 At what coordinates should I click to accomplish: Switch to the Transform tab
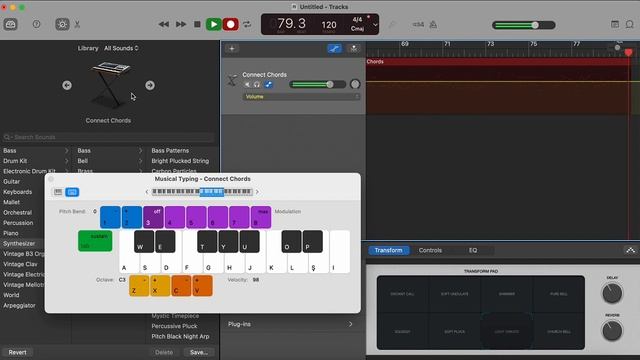click(x=389, y=250)
